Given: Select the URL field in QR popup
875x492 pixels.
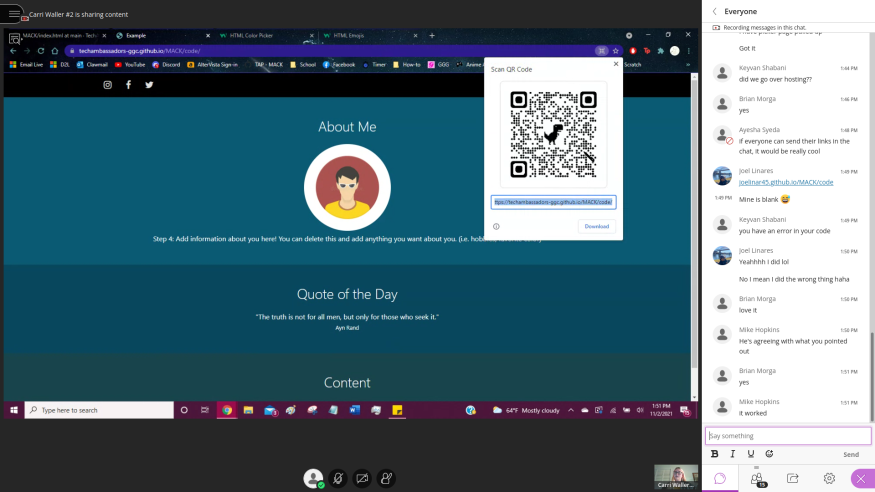Looking at the screenshot, I should click(553, 202).
